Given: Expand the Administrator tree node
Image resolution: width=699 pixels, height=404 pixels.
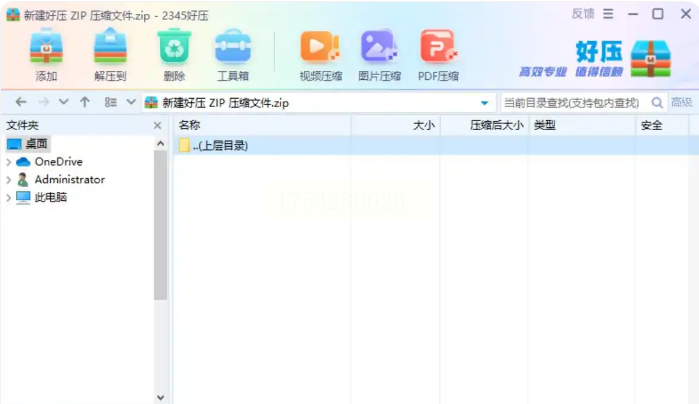Looking at the screenshot, I should pyautogui.click(x=8, y=180).
